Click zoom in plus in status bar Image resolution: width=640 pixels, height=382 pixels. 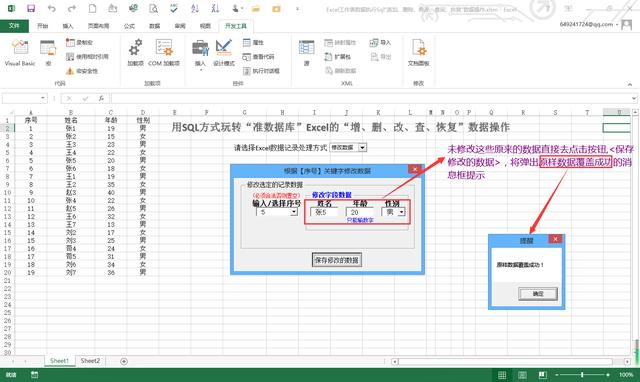pyautogui.click(x=608, y=375)
